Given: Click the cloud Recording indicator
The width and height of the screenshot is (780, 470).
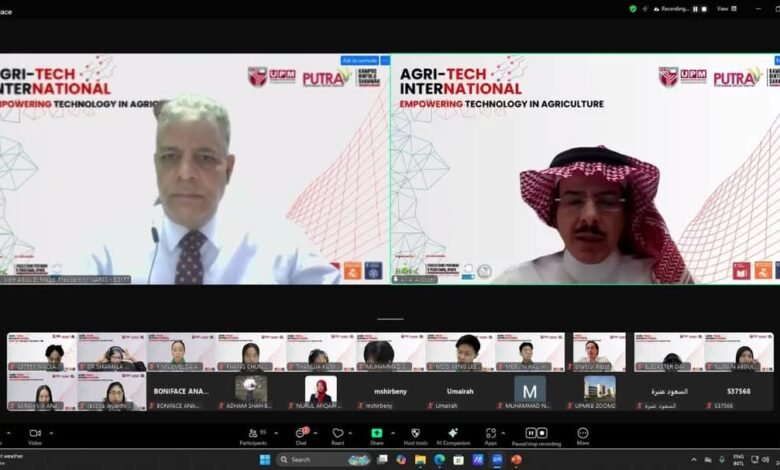Looking at the screenshot, I should pyautogui.click(x=671, y=9).
